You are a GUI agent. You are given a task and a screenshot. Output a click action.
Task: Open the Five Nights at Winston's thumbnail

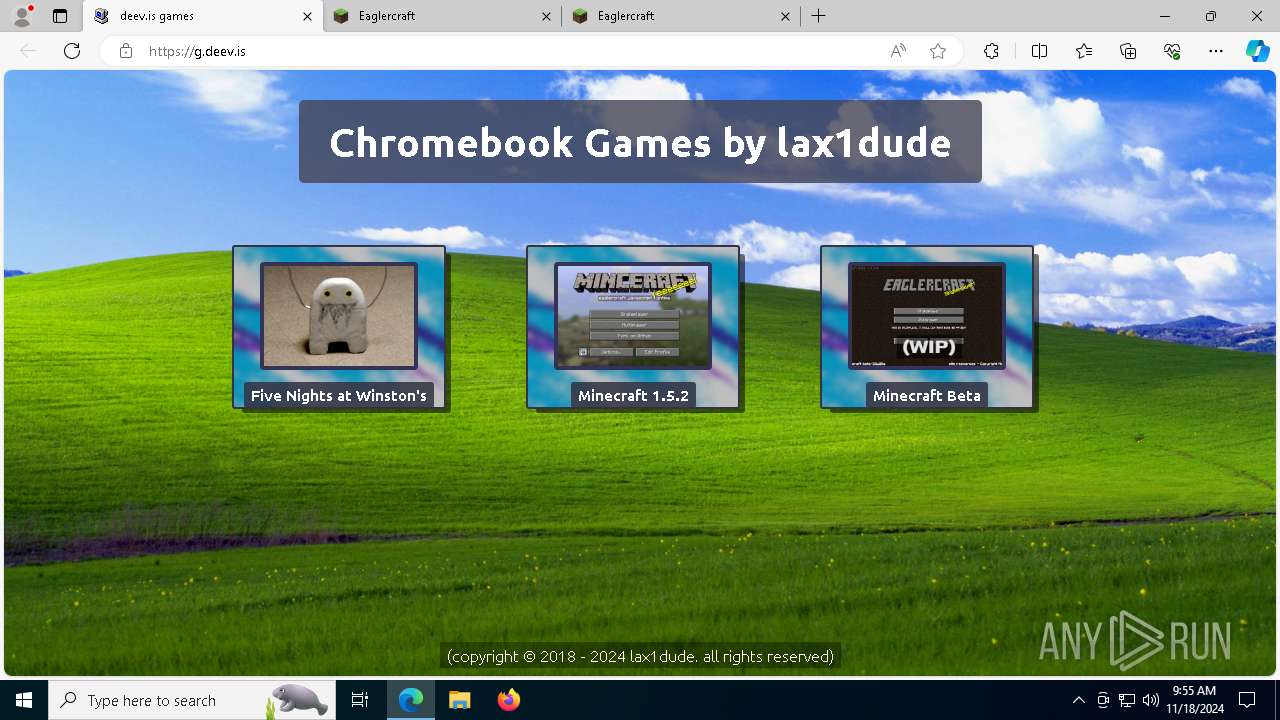point(339,316)
